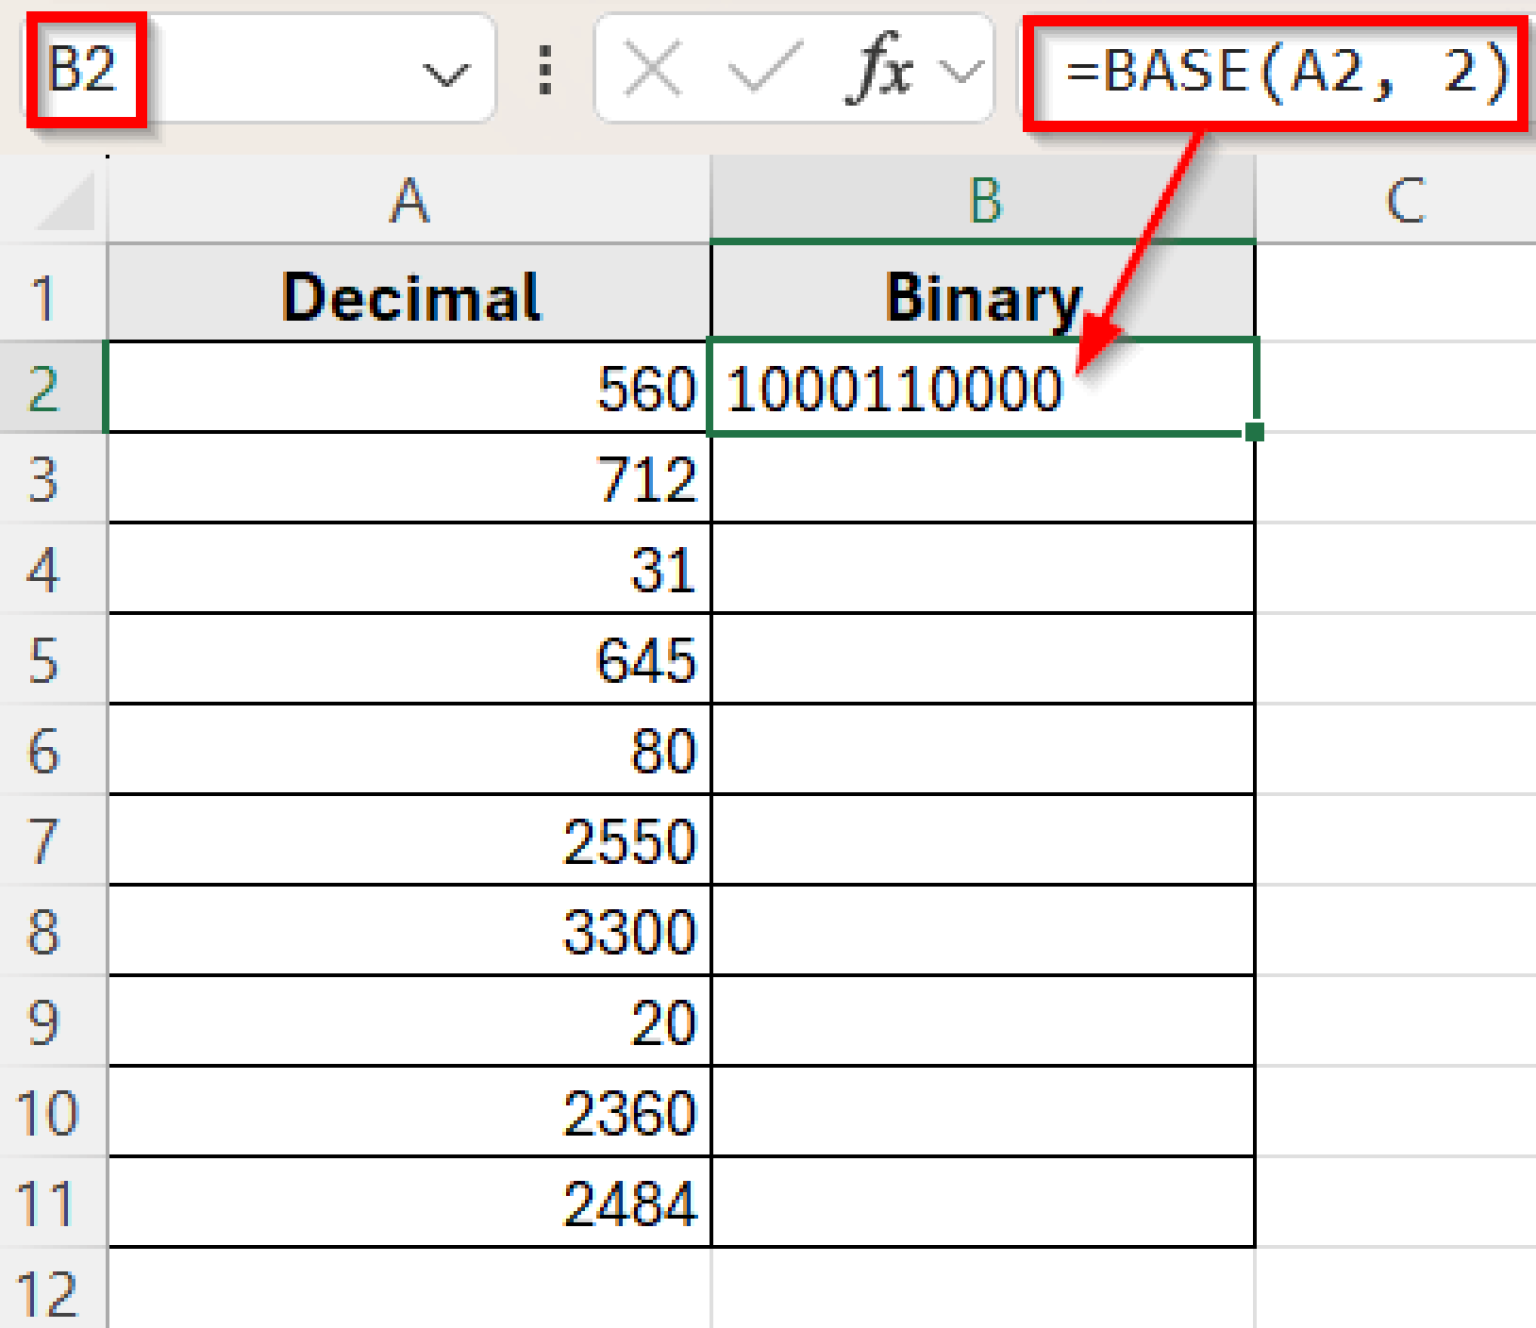Expand the Name Box dropdown arrow
The height and width of the screenshot is (1328, 1536).
[x=445, y=73]
